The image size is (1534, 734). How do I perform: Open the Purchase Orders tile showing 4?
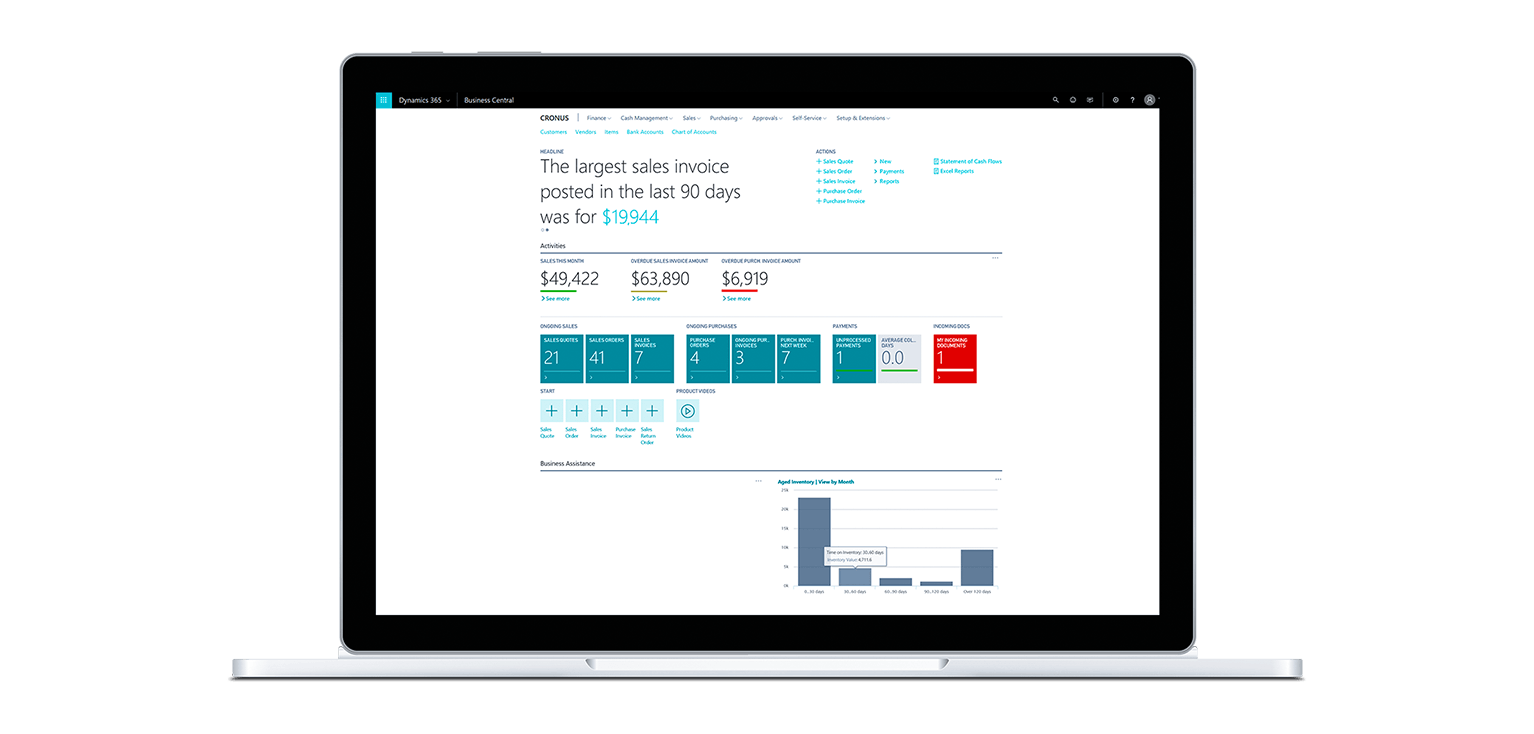pos(708,359)
